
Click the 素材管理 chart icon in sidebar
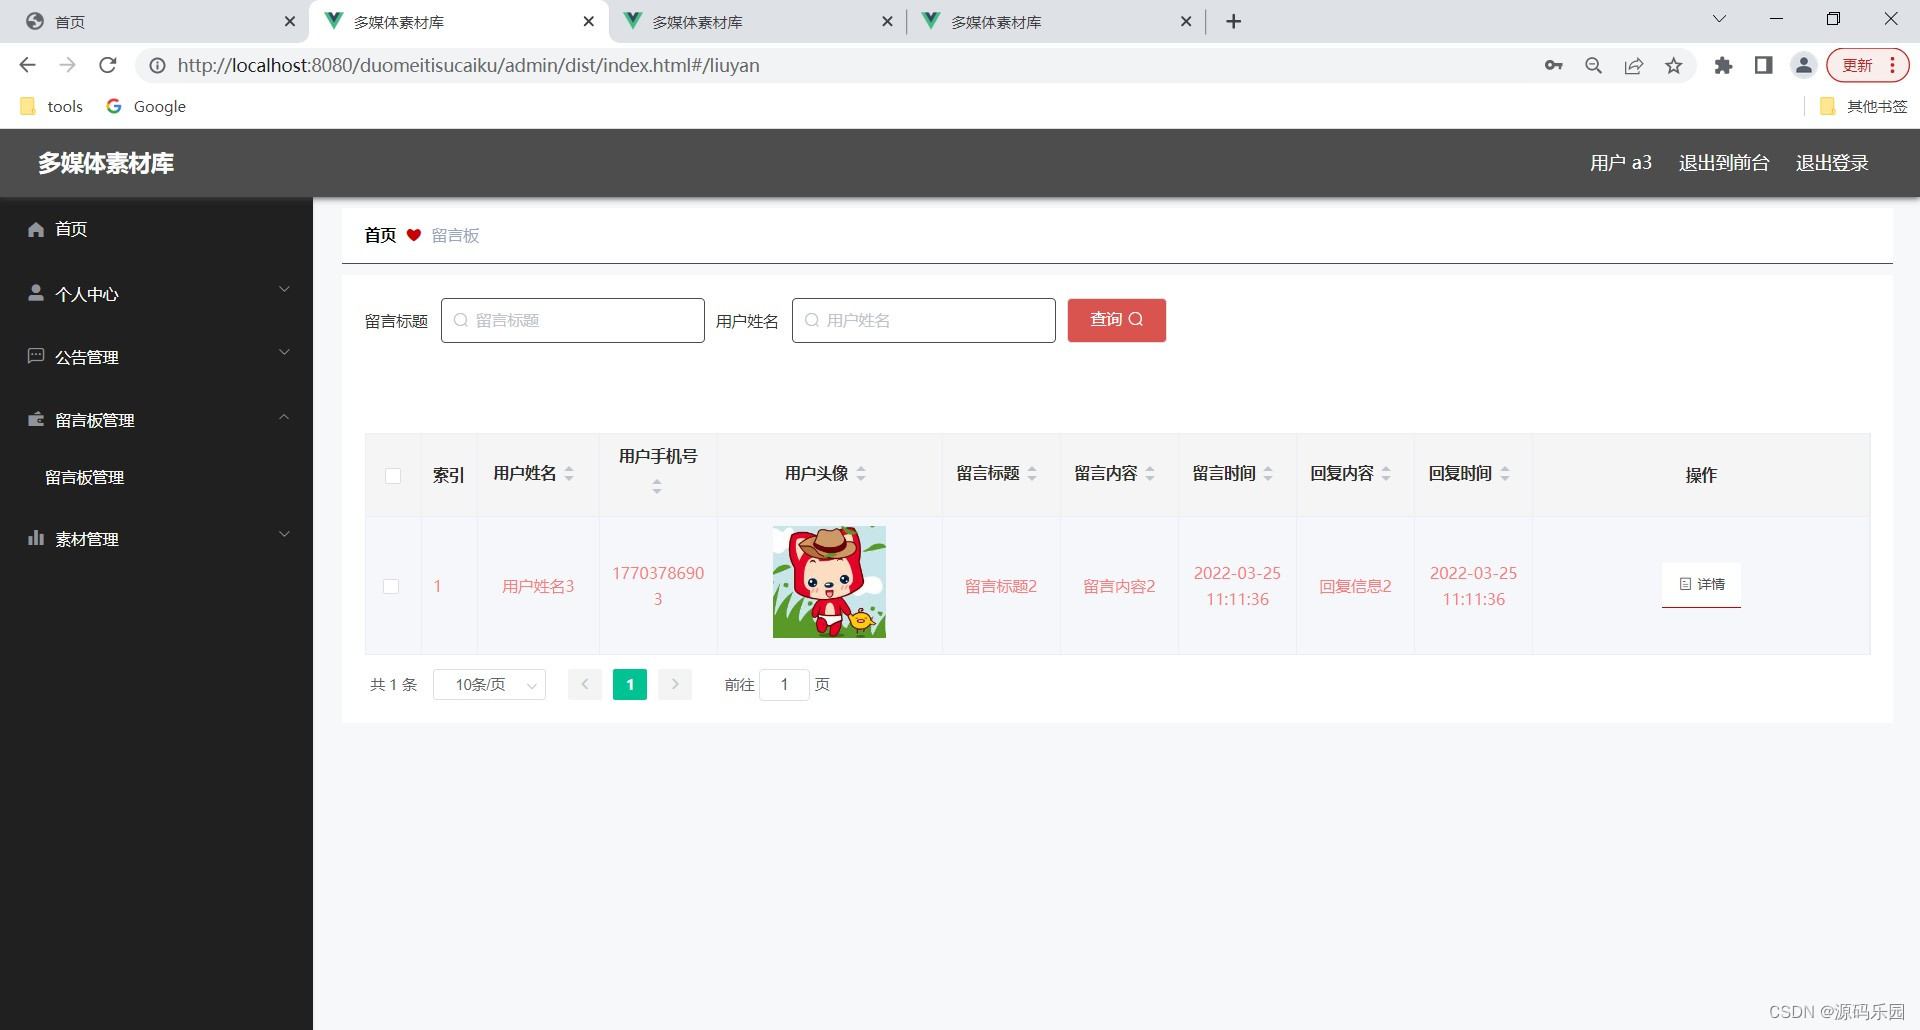36,539
